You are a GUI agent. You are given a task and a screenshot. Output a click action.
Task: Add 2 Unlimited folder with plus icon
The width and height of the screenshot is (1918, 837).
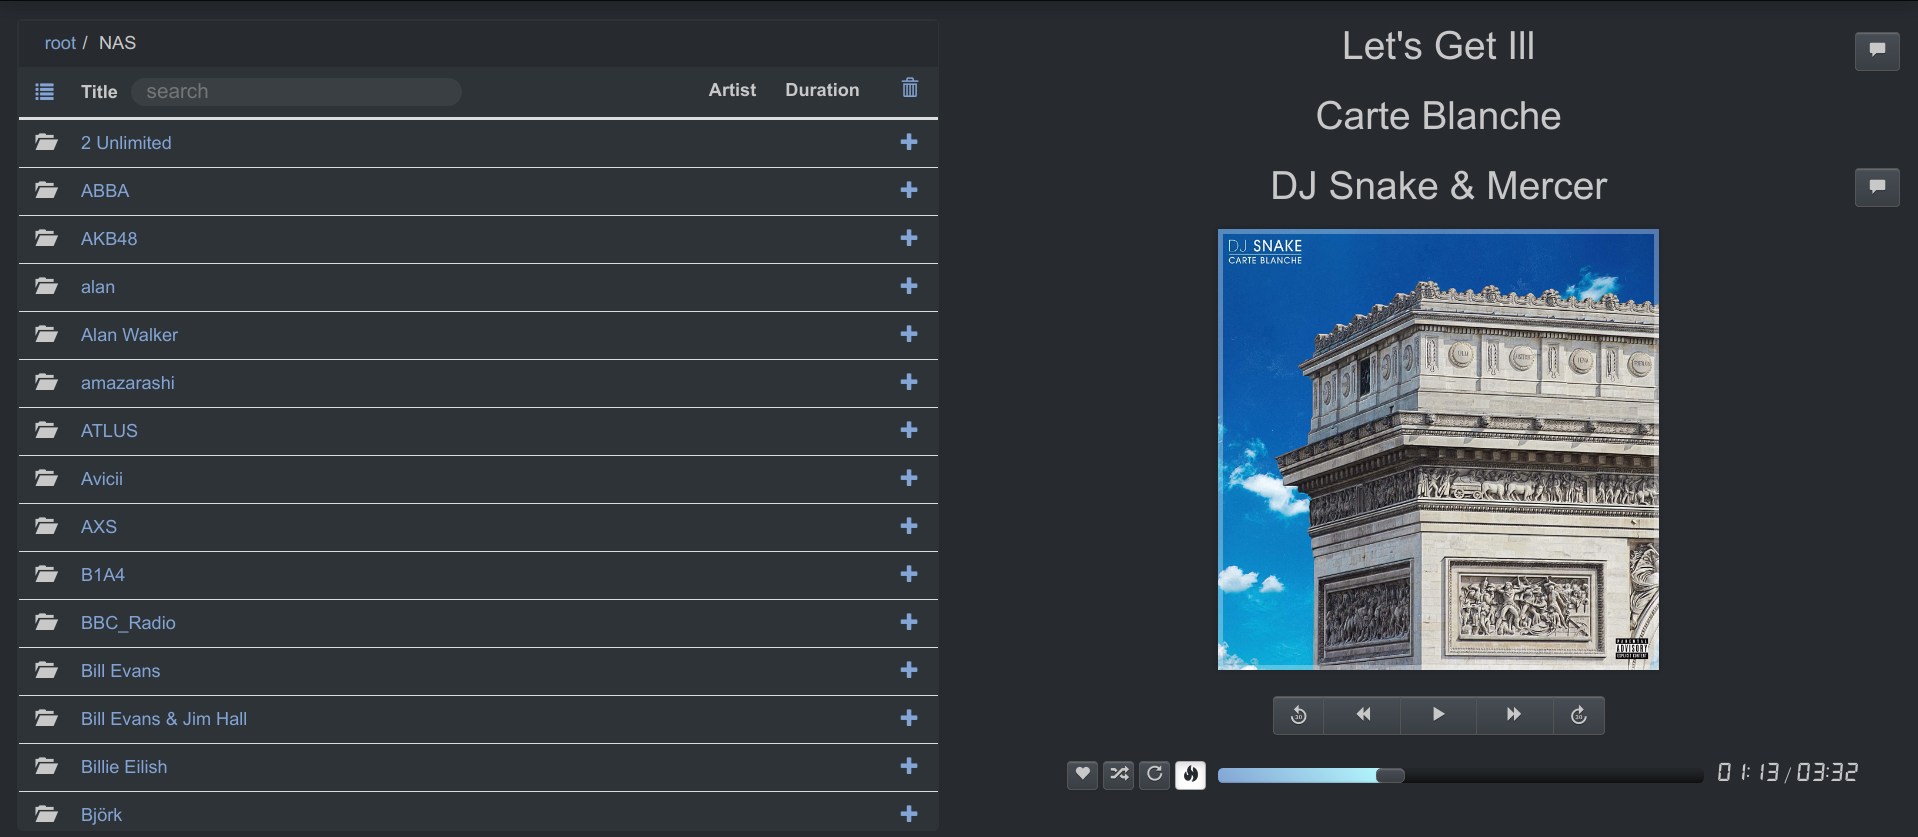909,142
